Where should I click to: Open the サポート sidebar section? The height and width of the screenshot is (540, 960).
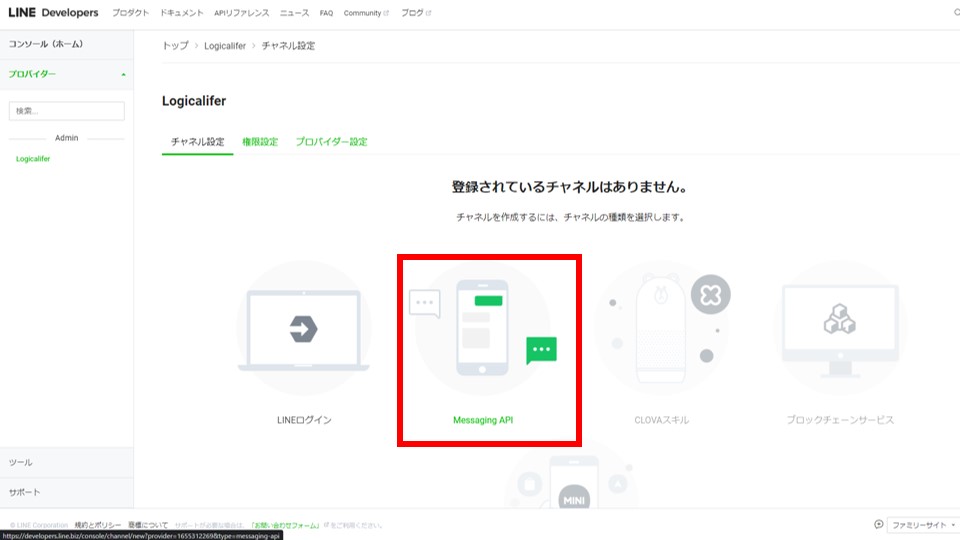point(66,493)
